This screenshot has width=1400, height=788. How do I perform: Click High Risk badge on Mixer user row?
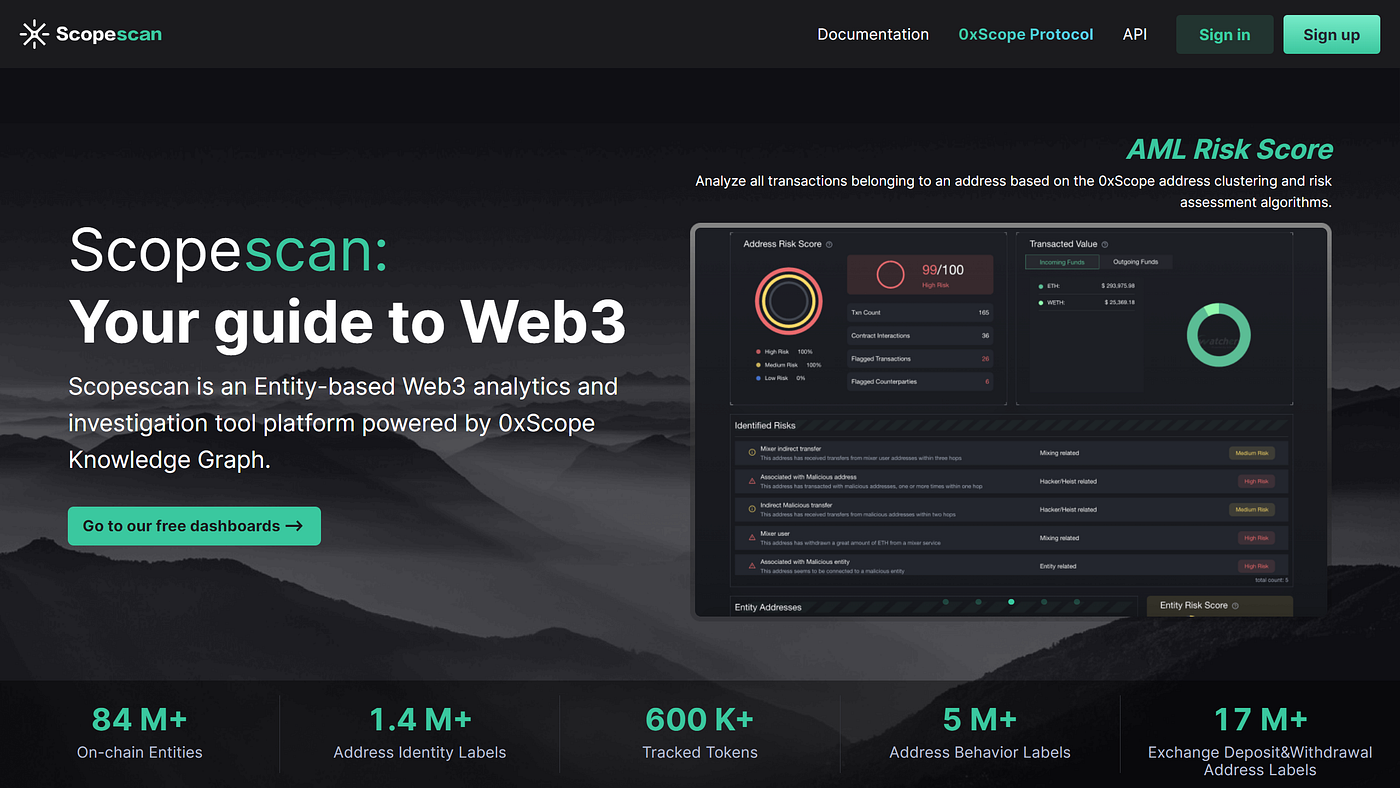[x=1256, y=538]
